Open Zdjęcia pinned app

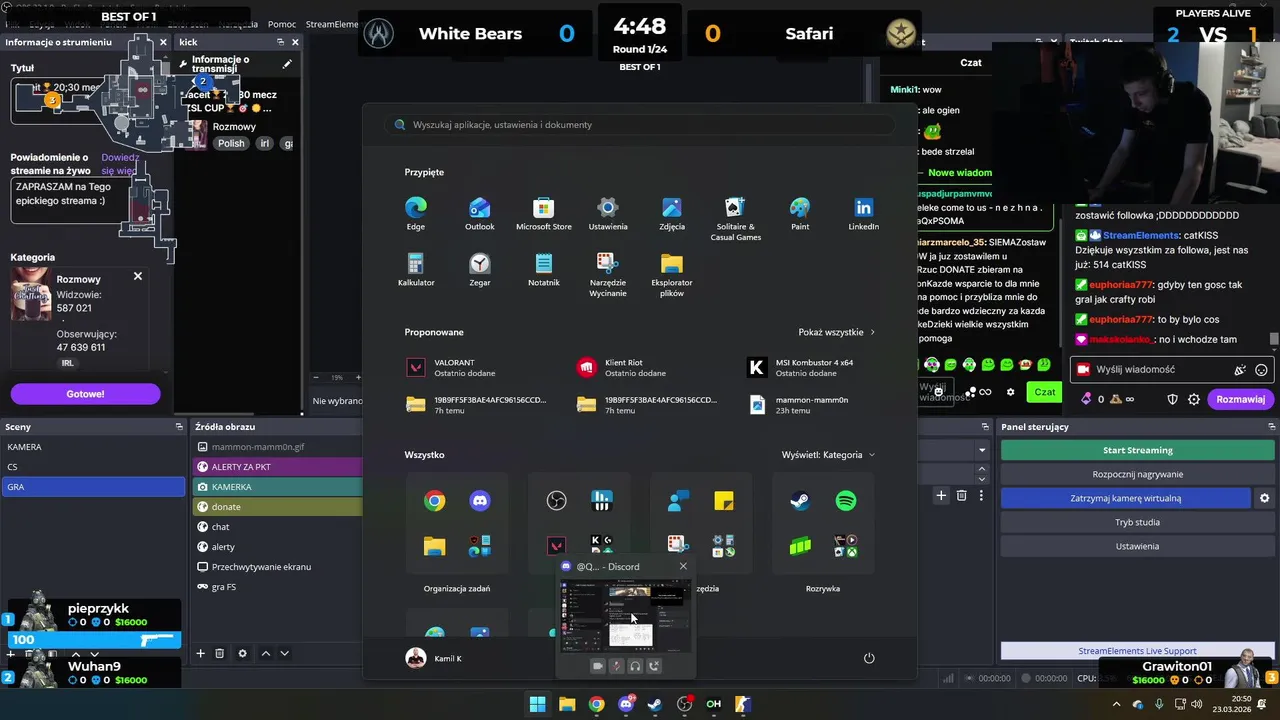coord(672,214)
